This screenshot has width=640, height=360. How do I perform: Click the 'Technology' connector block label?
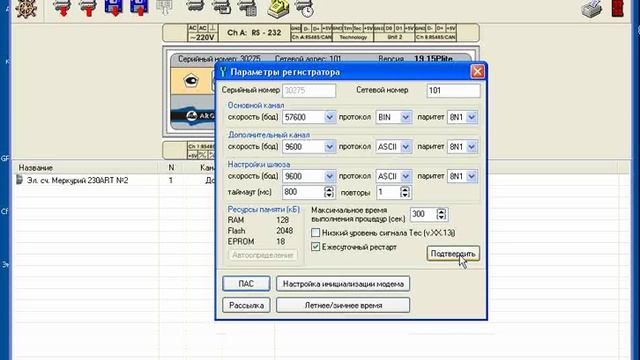point(353,37)
